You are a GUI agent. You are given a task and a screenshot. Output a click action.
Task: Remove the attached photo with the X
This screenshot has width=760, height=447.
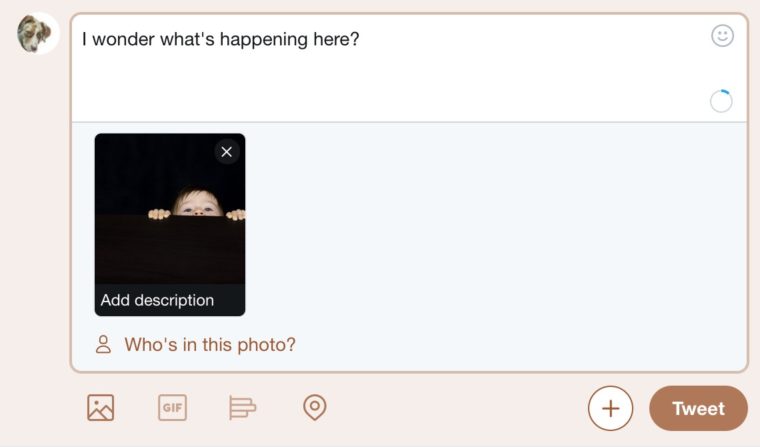coord(226,152)
